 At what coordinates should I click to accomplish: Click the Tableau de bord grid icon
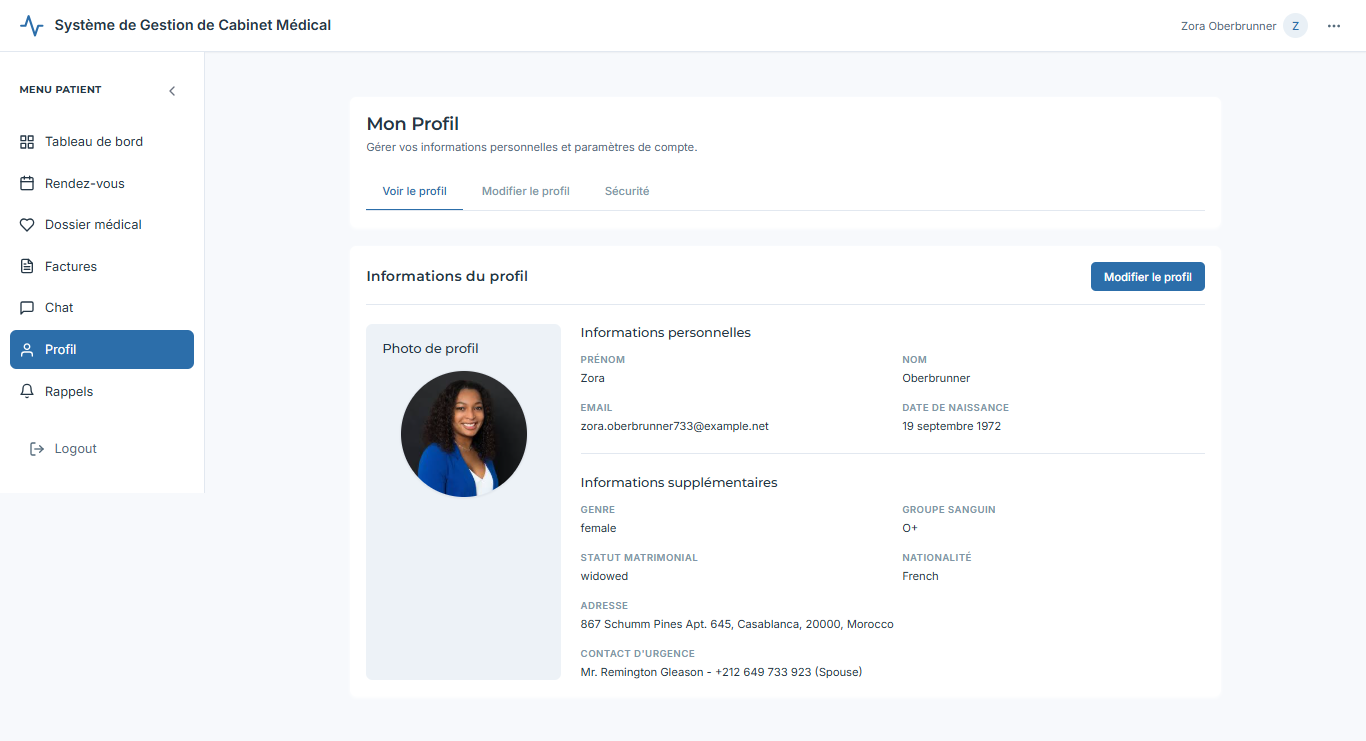tap(27, 142)
